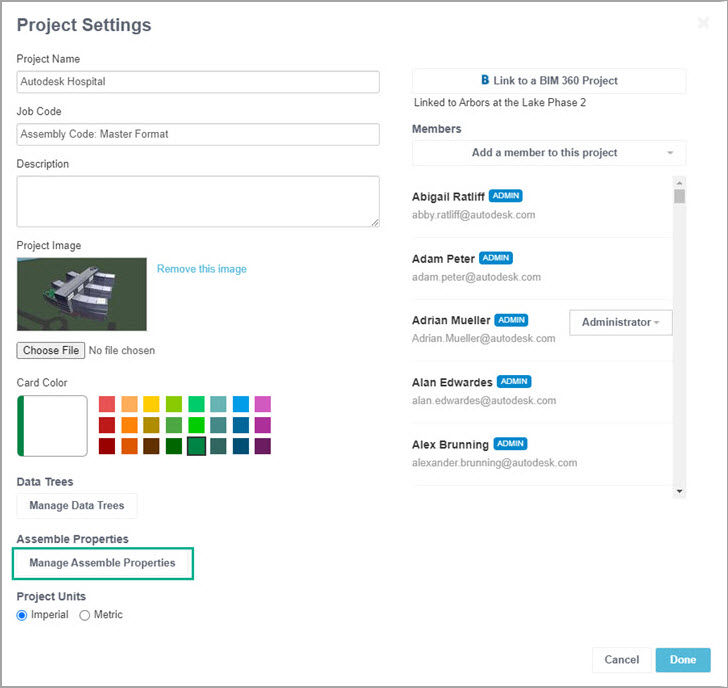Click Done to save settings
This screenshot has width=728, height=688.
[683, 660]
